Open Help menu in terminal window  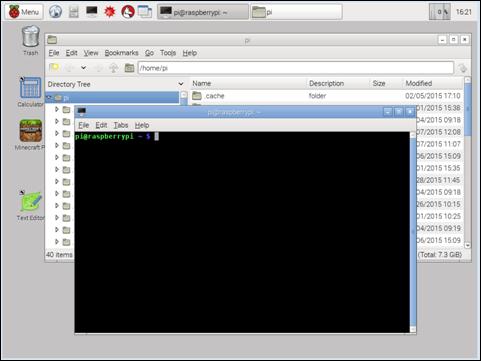(142, 125)
